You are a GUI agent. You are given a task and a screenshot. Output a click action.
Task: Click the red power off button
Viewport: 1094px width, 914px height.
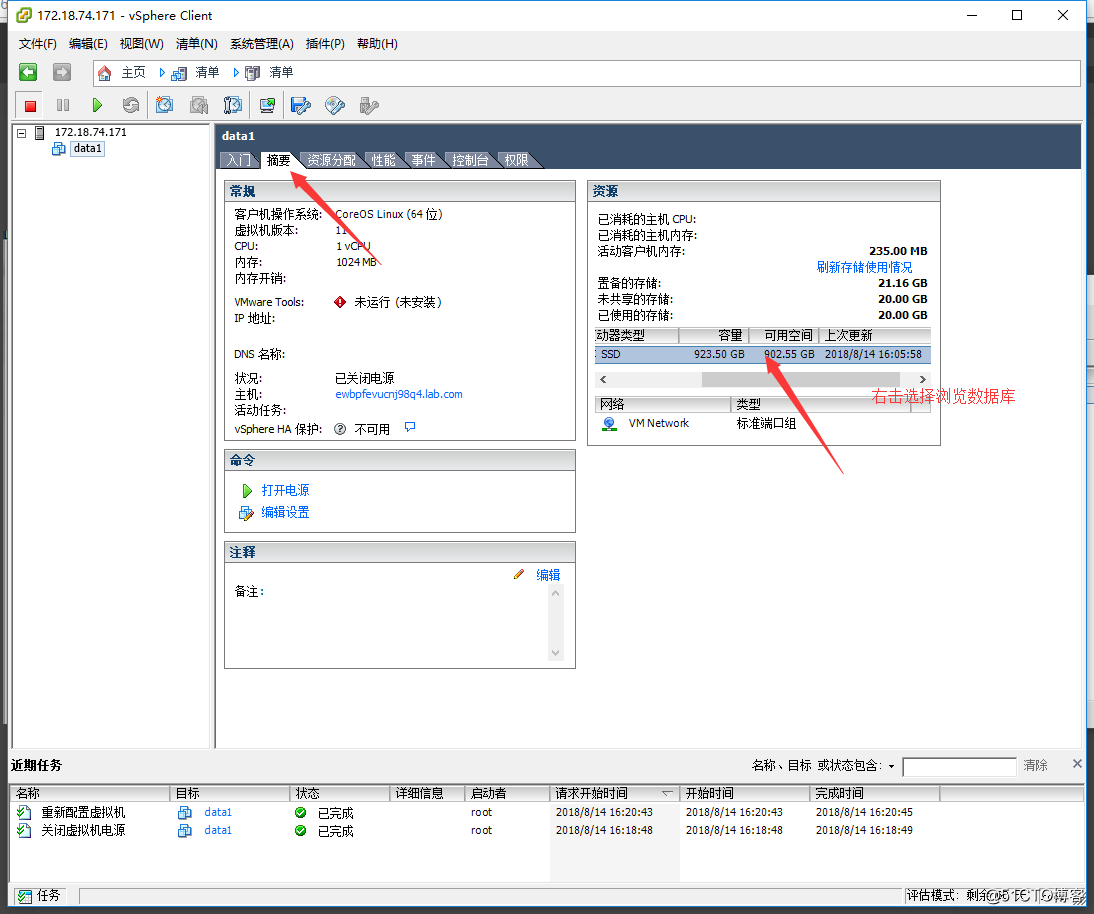tap(30, 105)
